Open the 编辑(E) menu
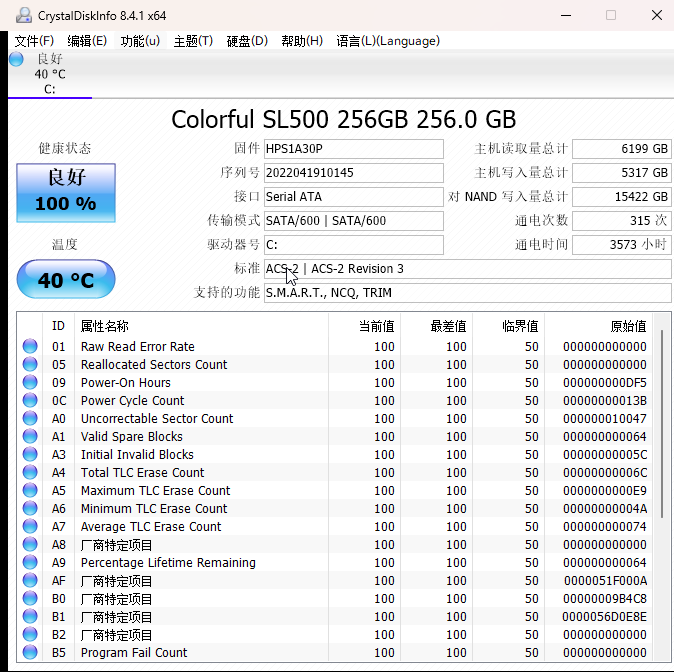674x672 pixels. click(x=87, y=41)
